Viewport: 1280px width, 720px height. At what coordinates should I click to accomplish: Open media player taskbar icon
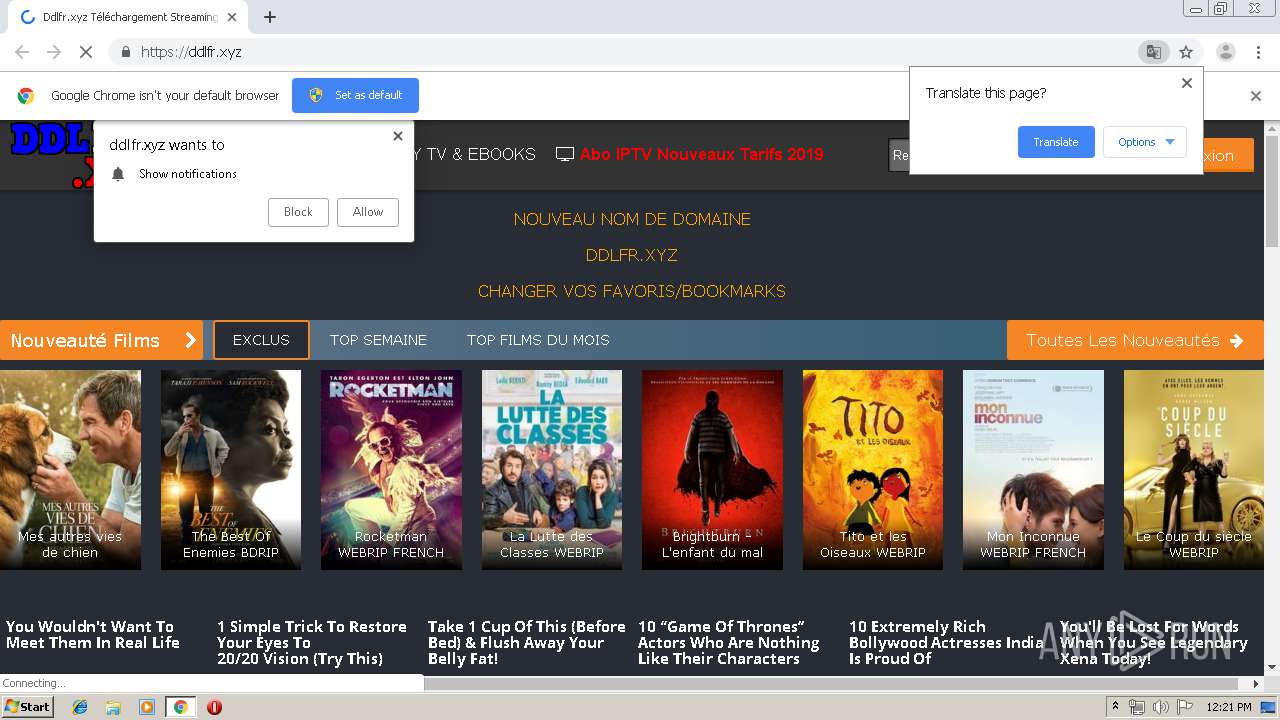[x=147, y=707]
